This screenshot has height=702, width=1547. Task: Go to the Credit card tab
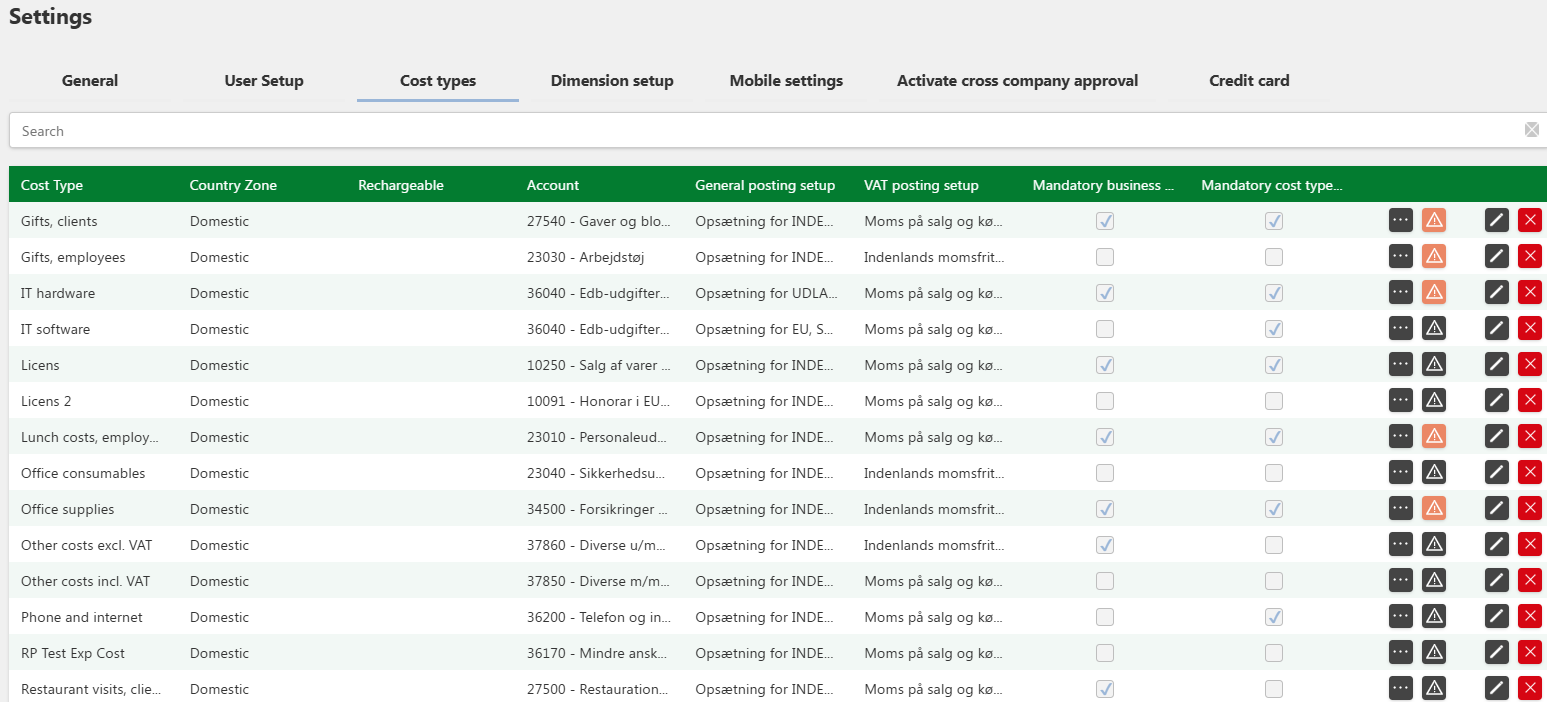pyautogui.click(x=1249, y=81)
